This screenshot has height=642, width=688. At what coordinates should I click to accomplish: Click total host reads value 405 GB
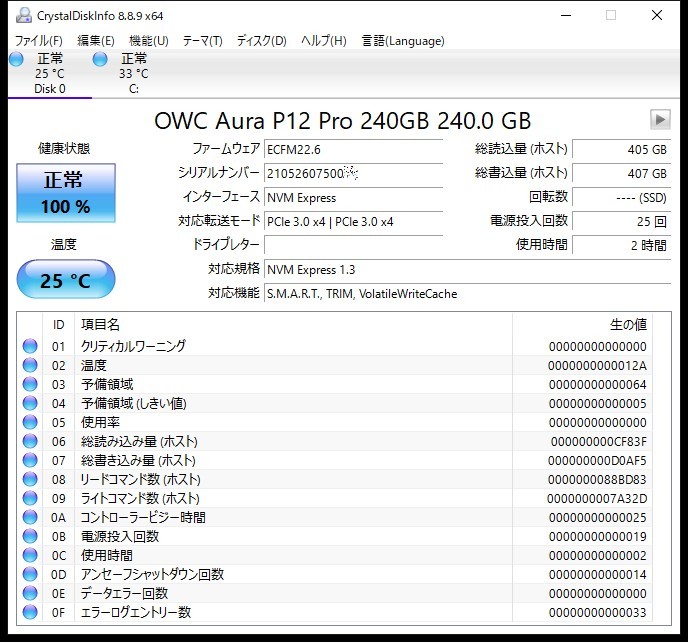[x=622, y=150]
